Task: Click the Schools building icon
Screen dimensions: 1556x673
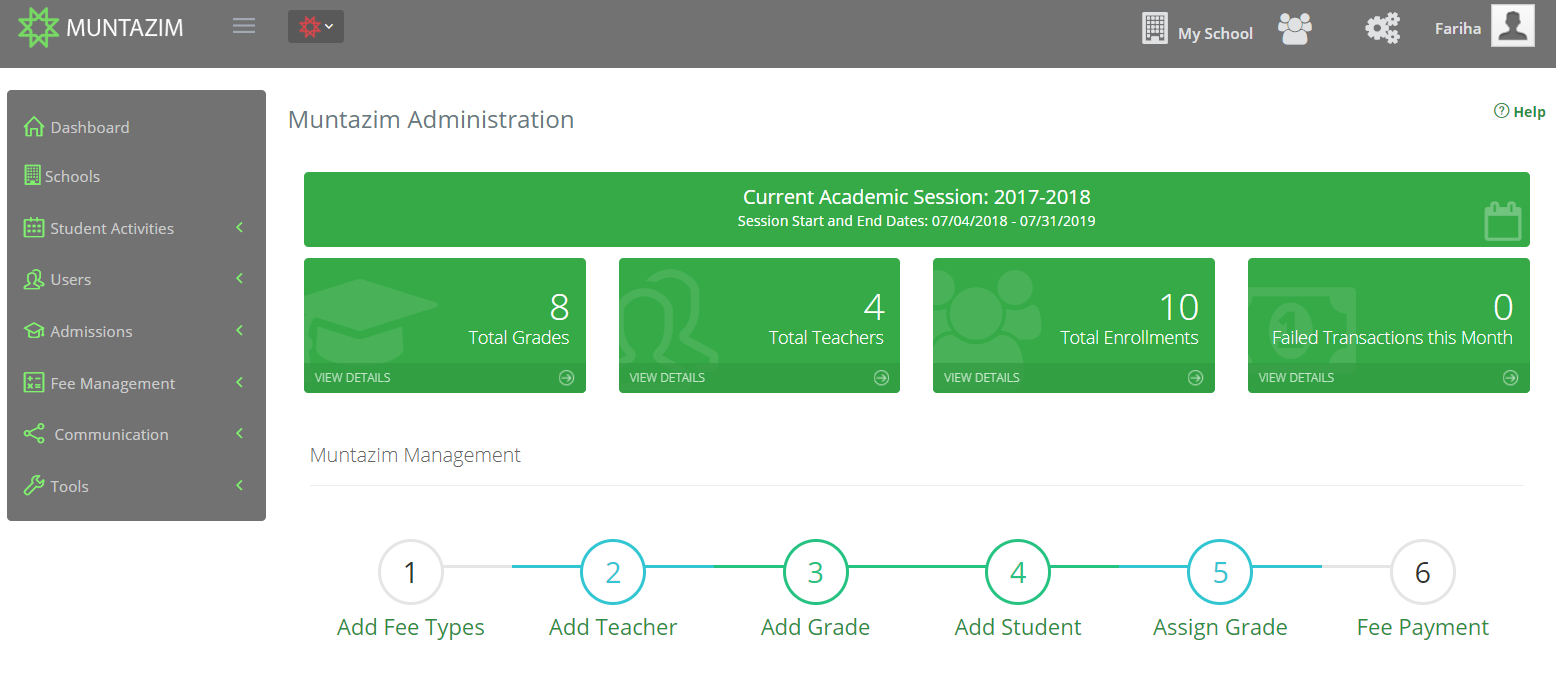Action: coord(32,175)
